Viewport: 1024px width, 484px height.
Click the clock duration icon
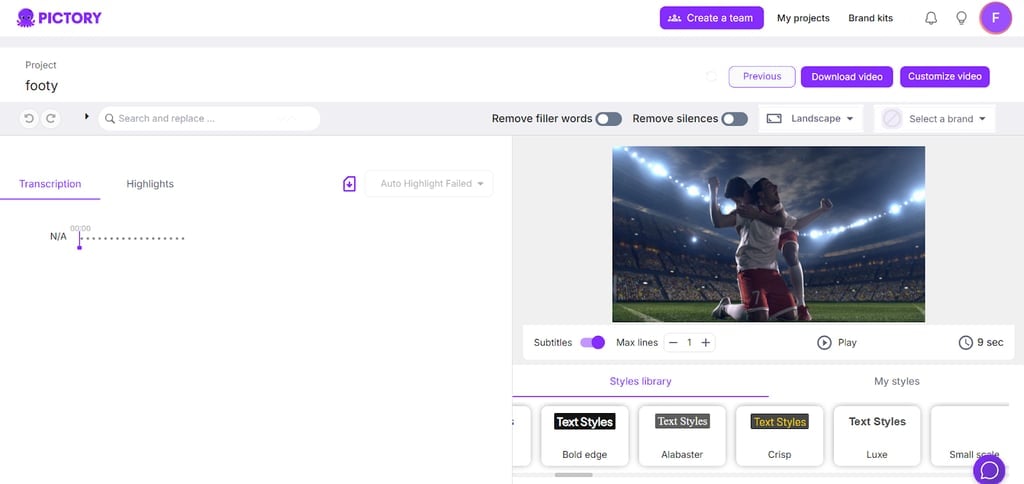click(966, 342)
